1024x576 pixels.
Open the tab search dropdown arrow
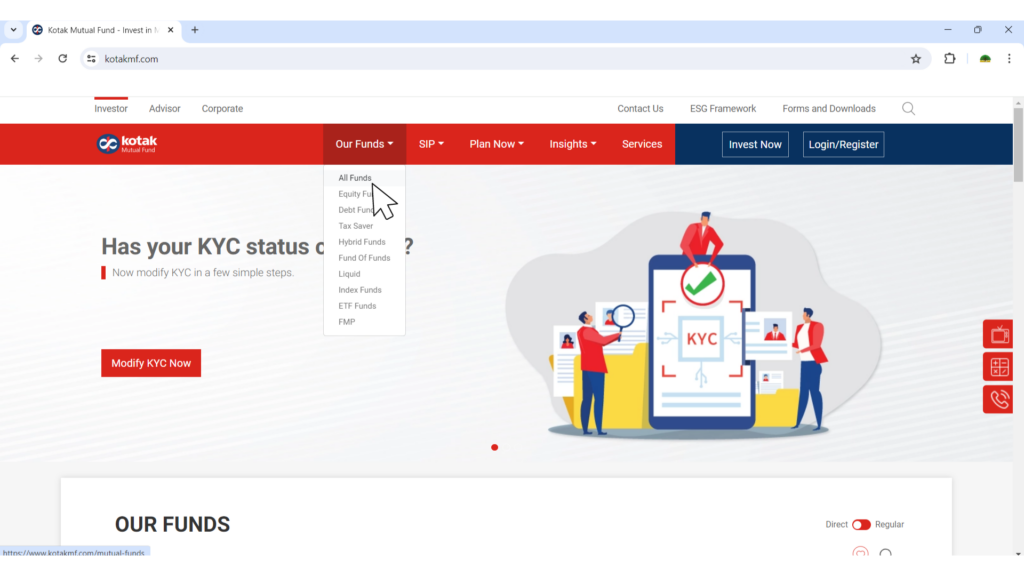pos(14,30)
